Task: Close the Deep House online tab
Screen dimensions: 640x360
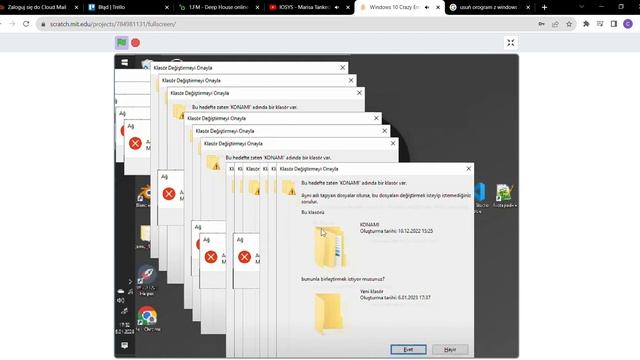Action: (257, 7)
